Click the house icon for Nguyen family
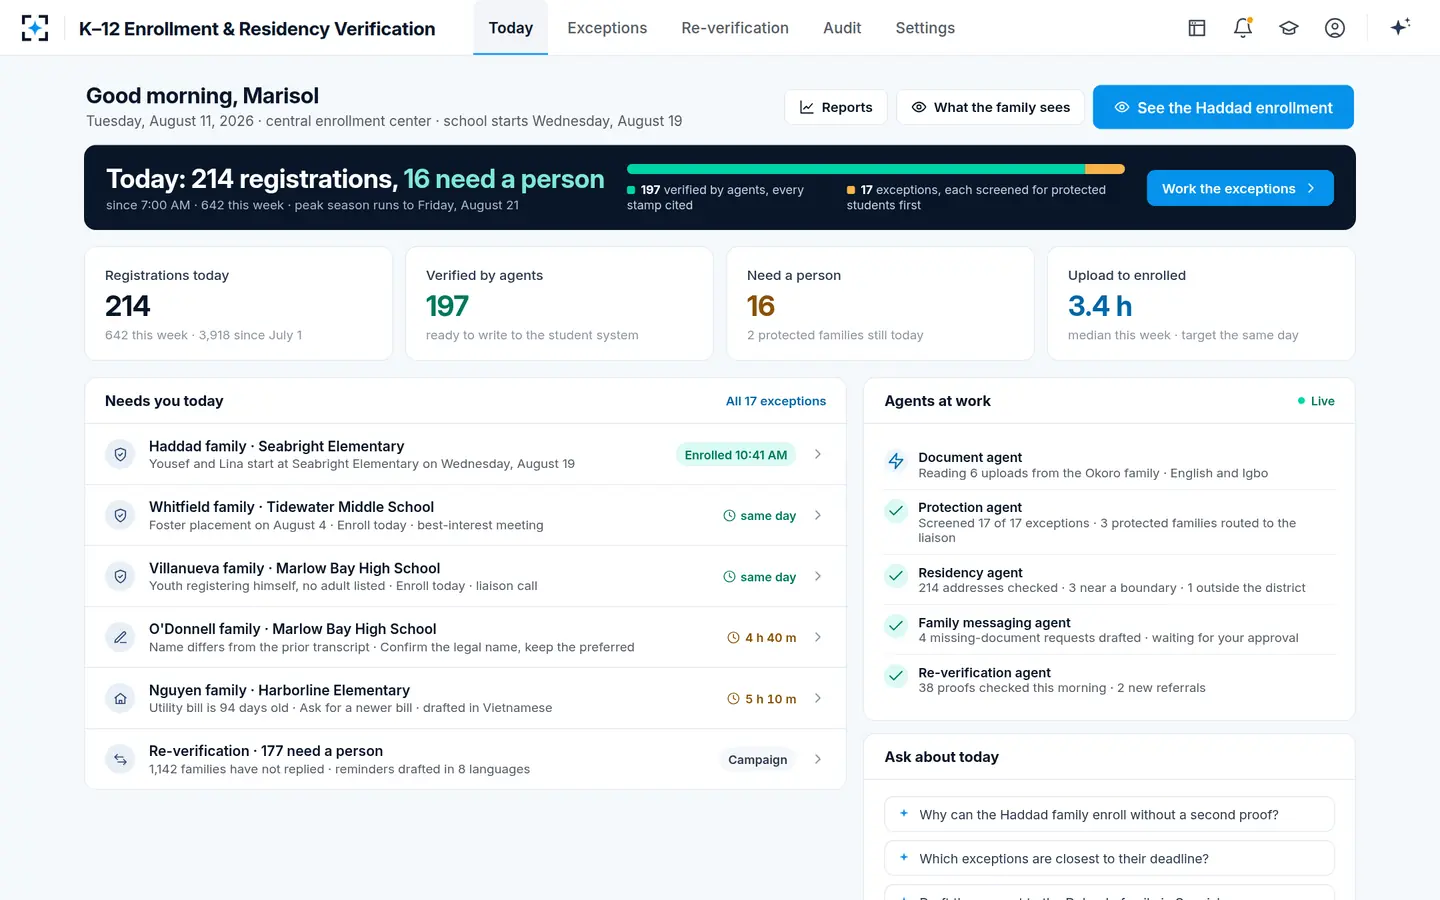Viewport: 1440px width, 900px height. coord(120,698)
